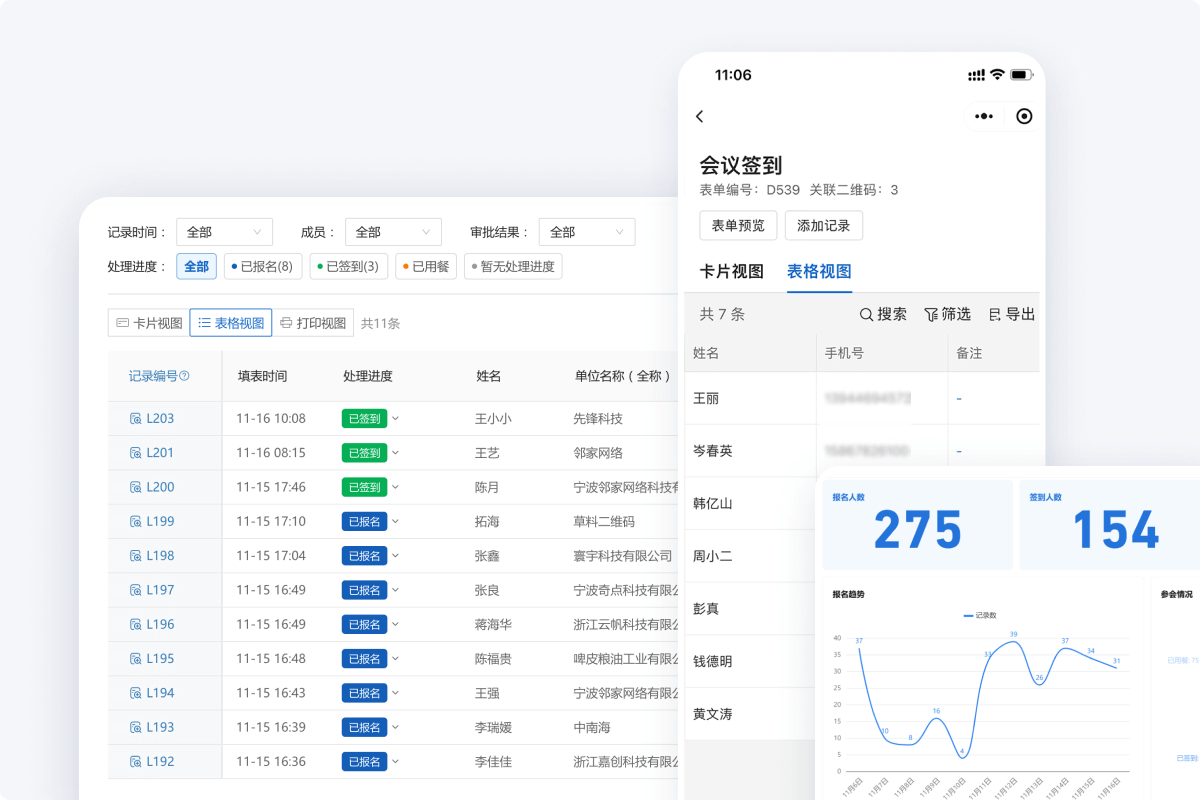Open the three-dot more menu in phone
This screenshot has height=800, width=1200.
[984, 117]
